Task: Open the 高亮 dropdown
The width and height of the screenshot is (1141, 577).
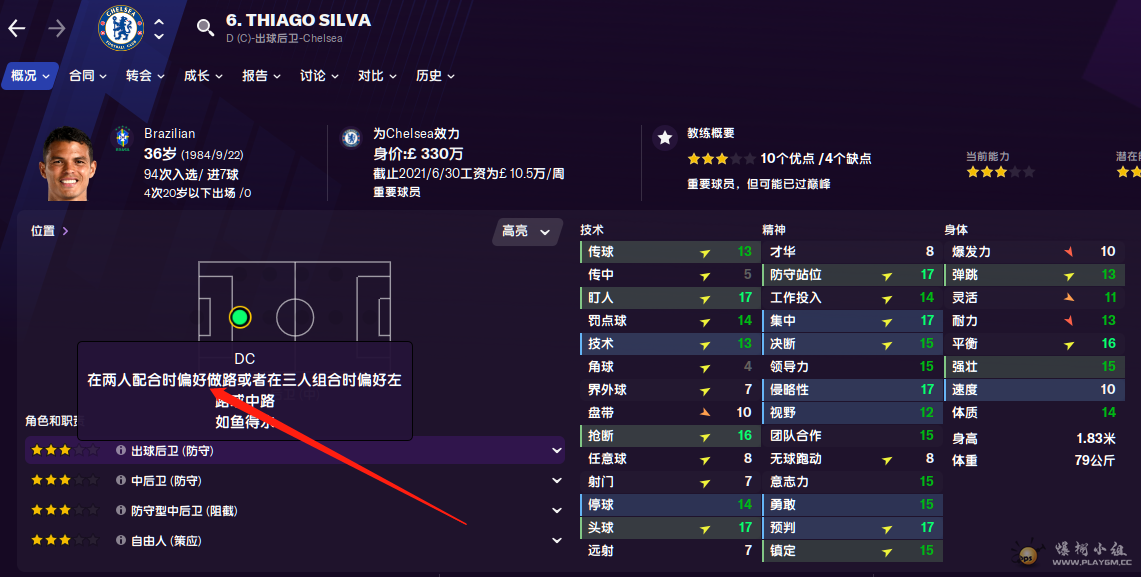Action: tap(526, 232)
